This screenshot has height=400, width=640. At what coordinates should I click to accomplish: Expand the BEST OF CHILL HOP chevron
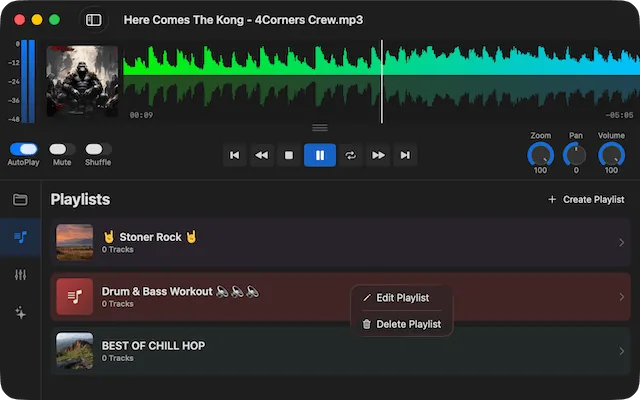click(x=621, y=351)
